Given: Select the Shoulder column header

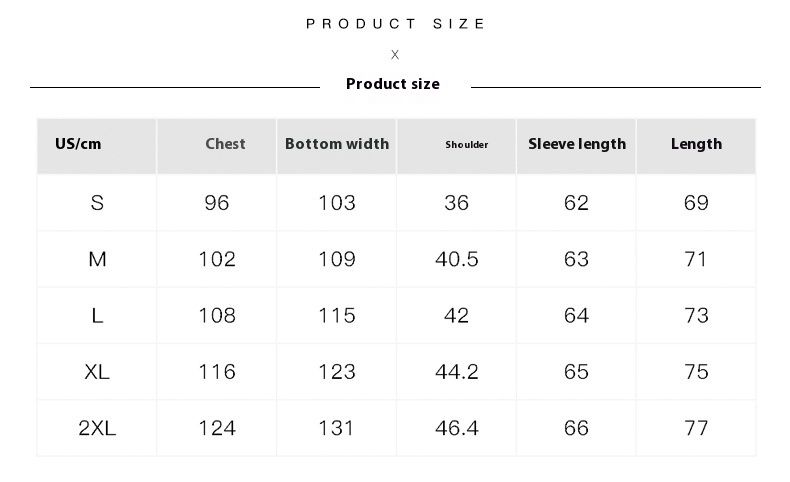Looking at the screenshot, I should (x=467, y=145).
